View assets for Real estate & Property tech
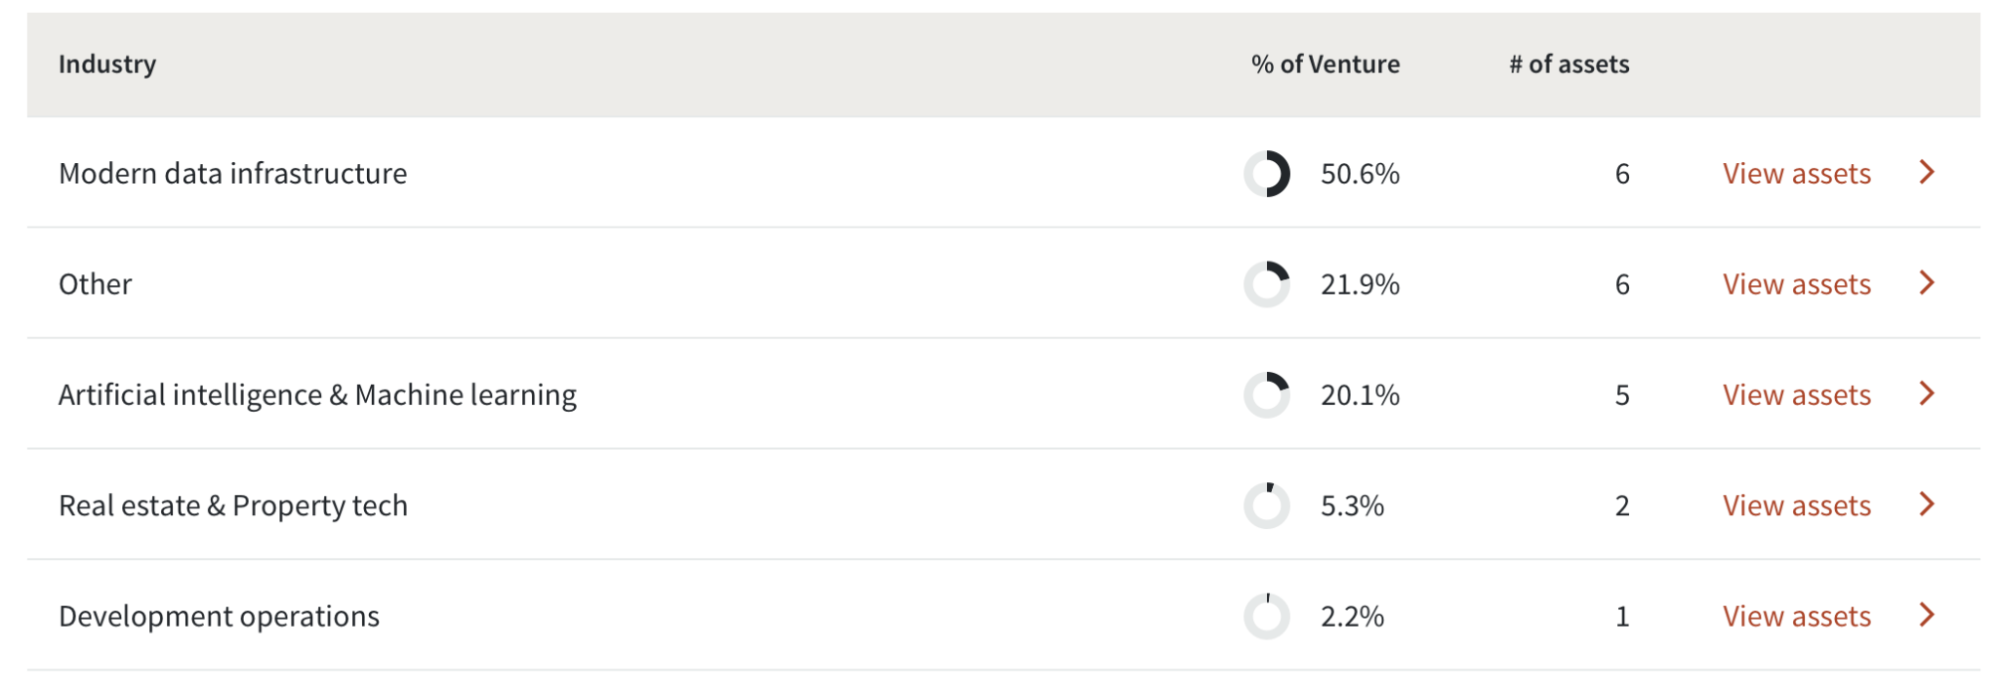Viewport: 1999px width, 683px height. pos(1796,506)
